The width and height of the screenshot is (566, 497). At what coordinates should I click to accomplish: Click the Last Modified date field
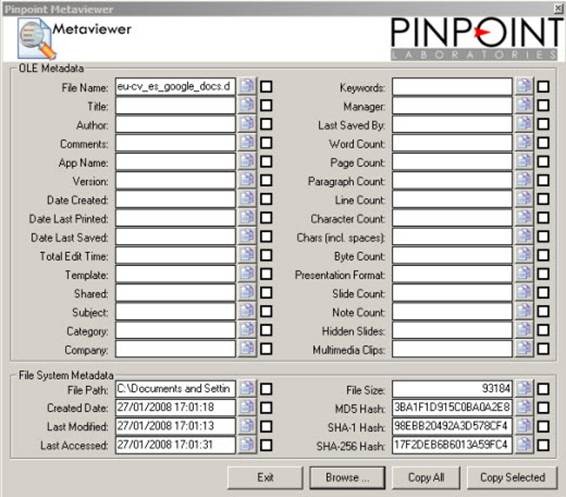point(175,427)
